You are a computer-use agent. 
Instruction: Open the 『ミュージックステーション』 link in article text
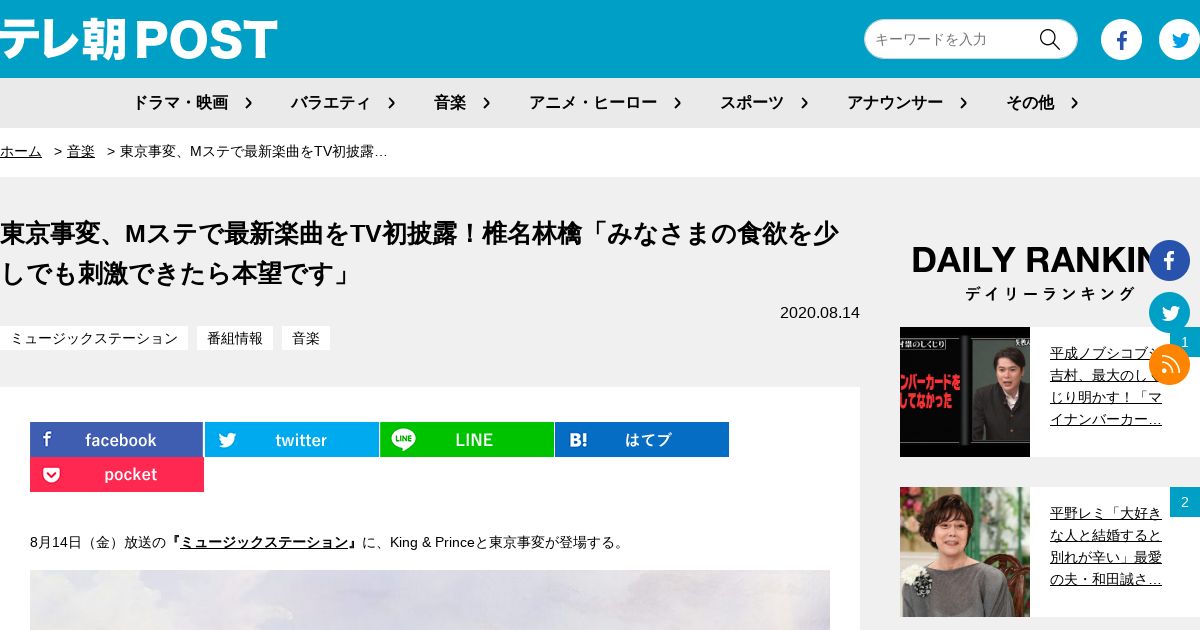[264, 542]
